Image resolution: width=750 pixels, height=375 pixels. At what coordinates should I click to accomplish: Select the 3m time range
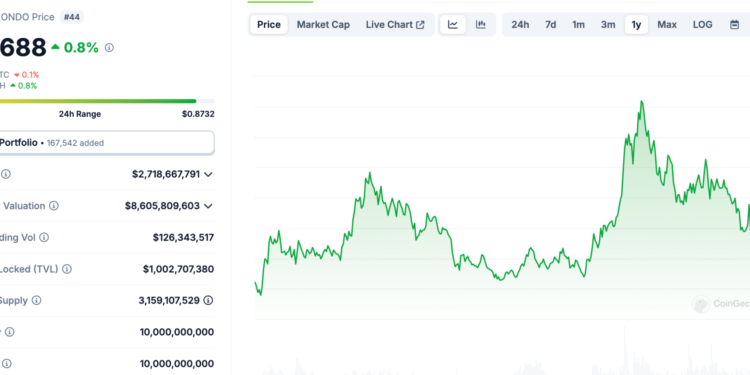(608, 24)
